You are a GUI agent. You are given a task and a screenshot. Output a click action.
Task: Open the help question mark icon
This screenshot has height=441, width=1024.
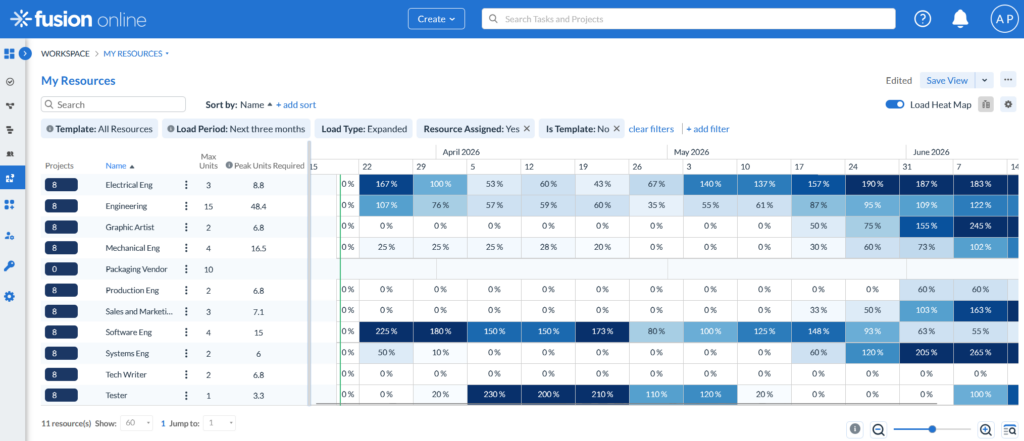pyautogui.click(x=922, y=19)
